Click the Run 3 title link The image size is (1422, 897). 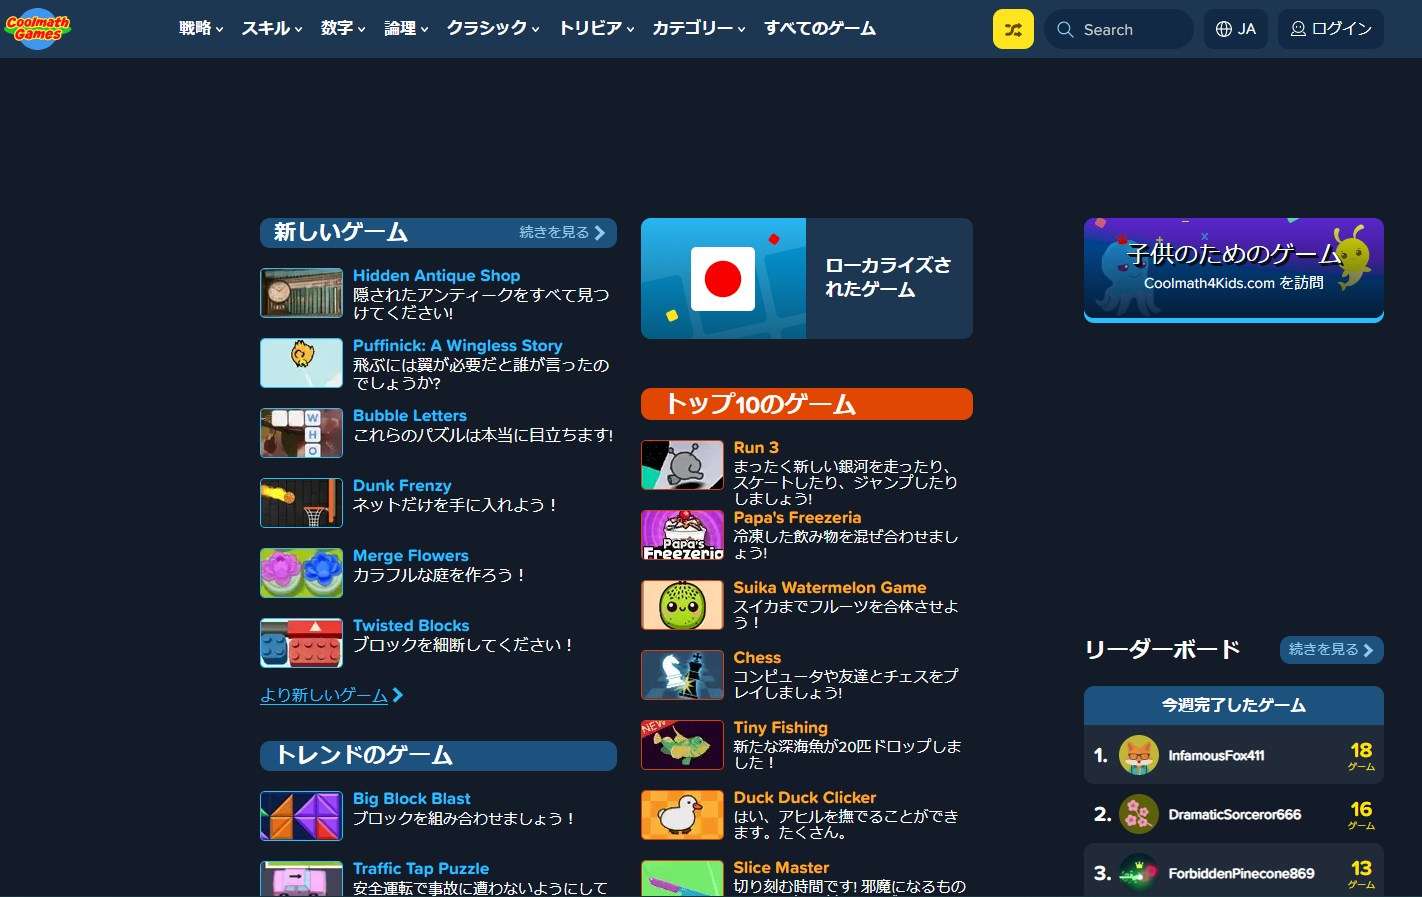point(756,448)
